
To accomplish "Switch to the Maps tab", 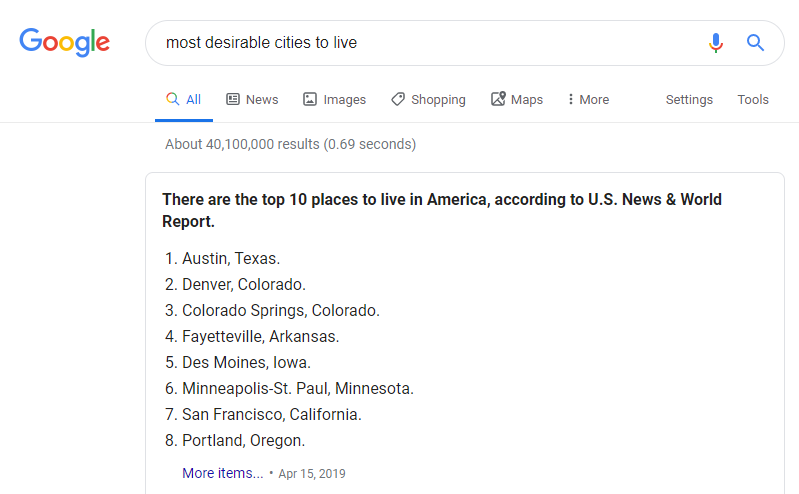I will (517, 99).
